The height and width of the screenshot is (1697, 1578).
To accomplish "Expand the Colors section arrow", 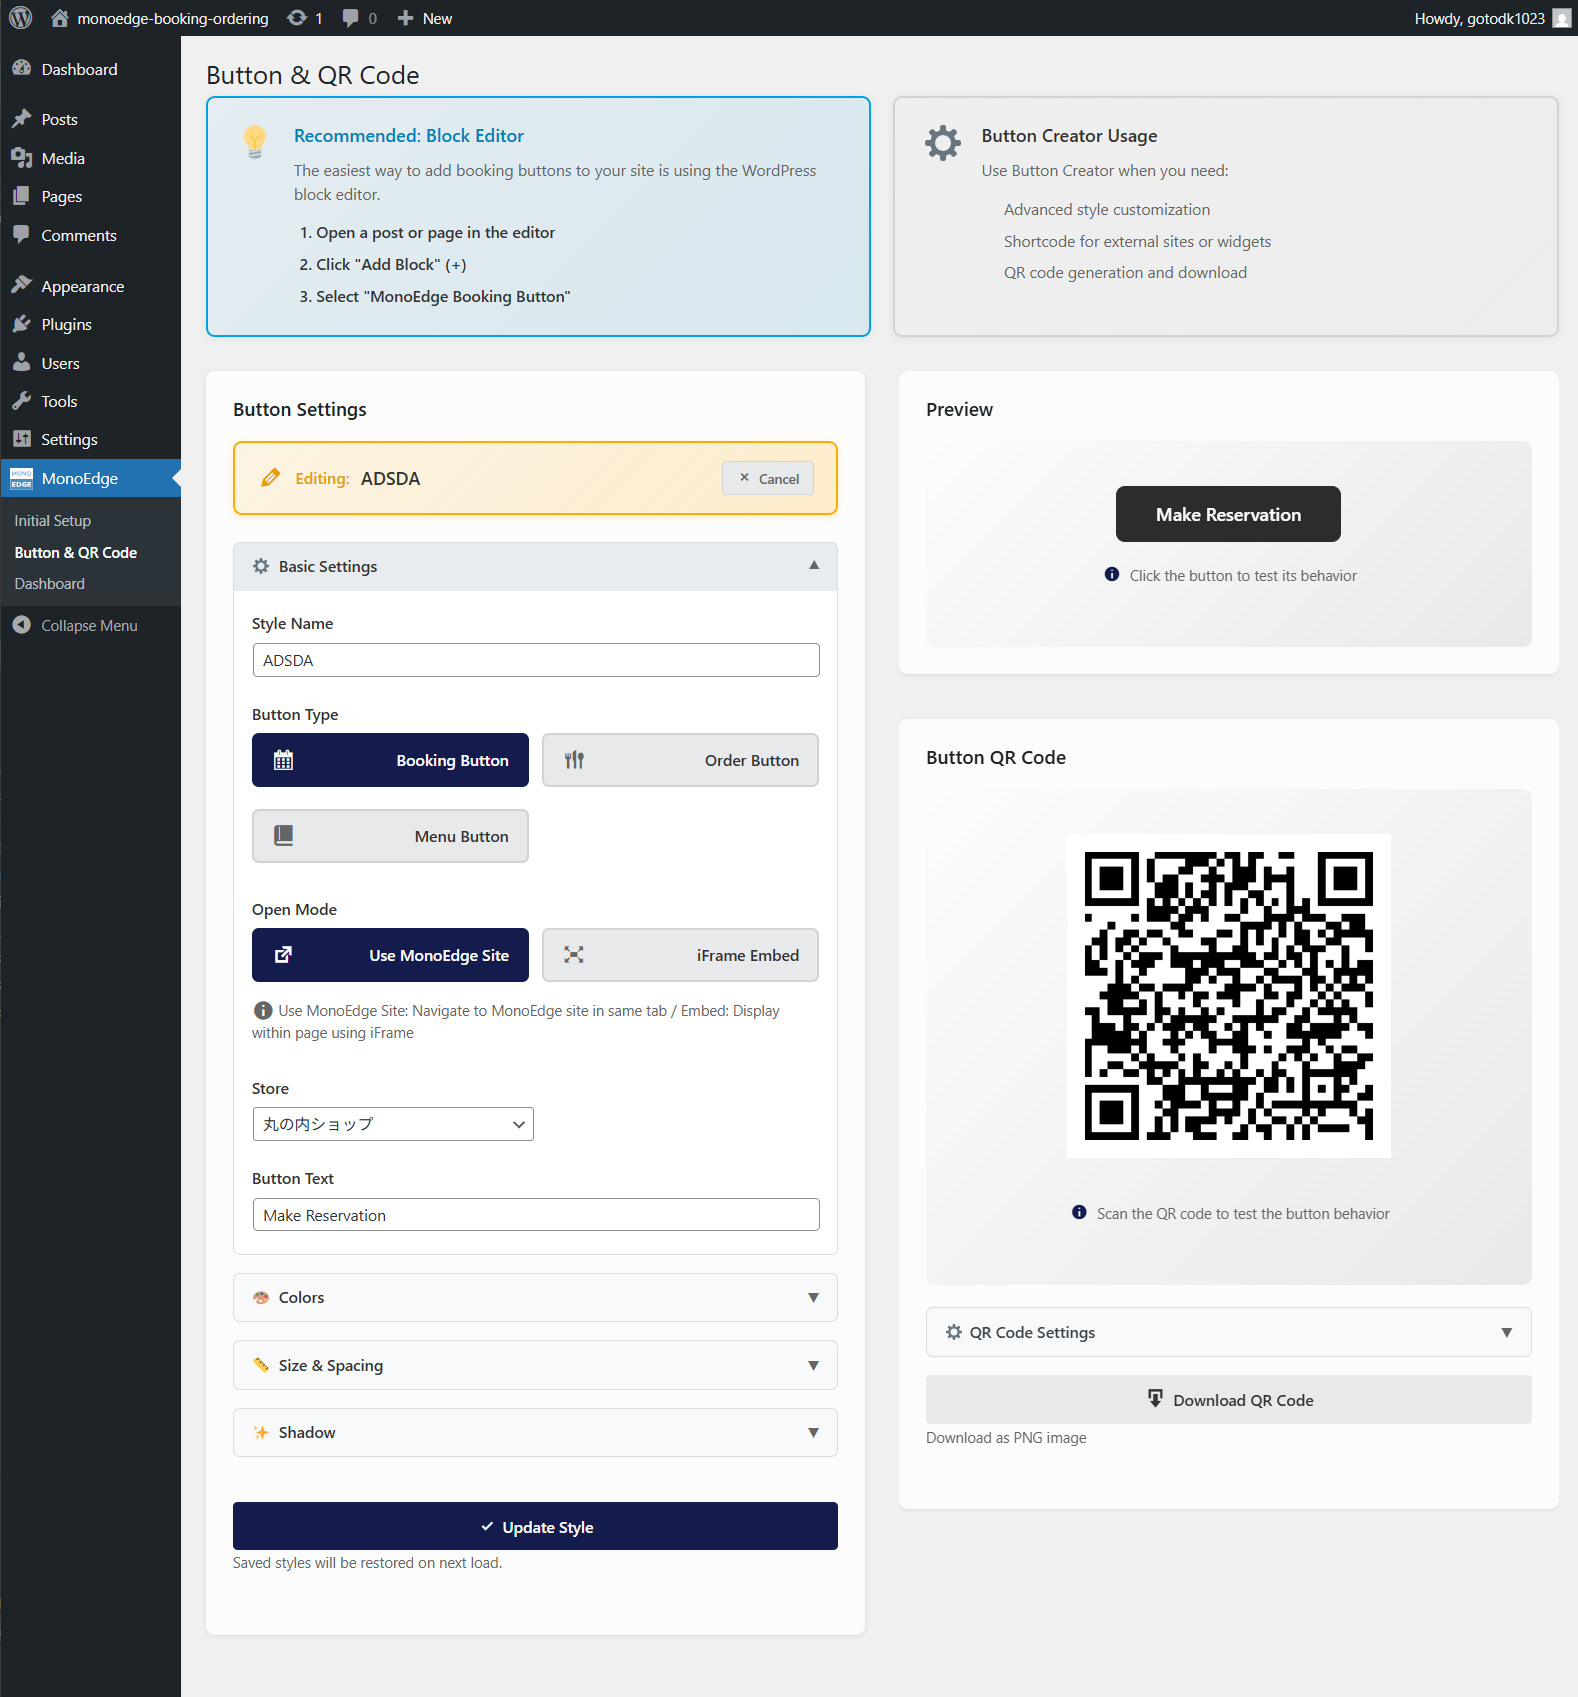I will 813,1297.
